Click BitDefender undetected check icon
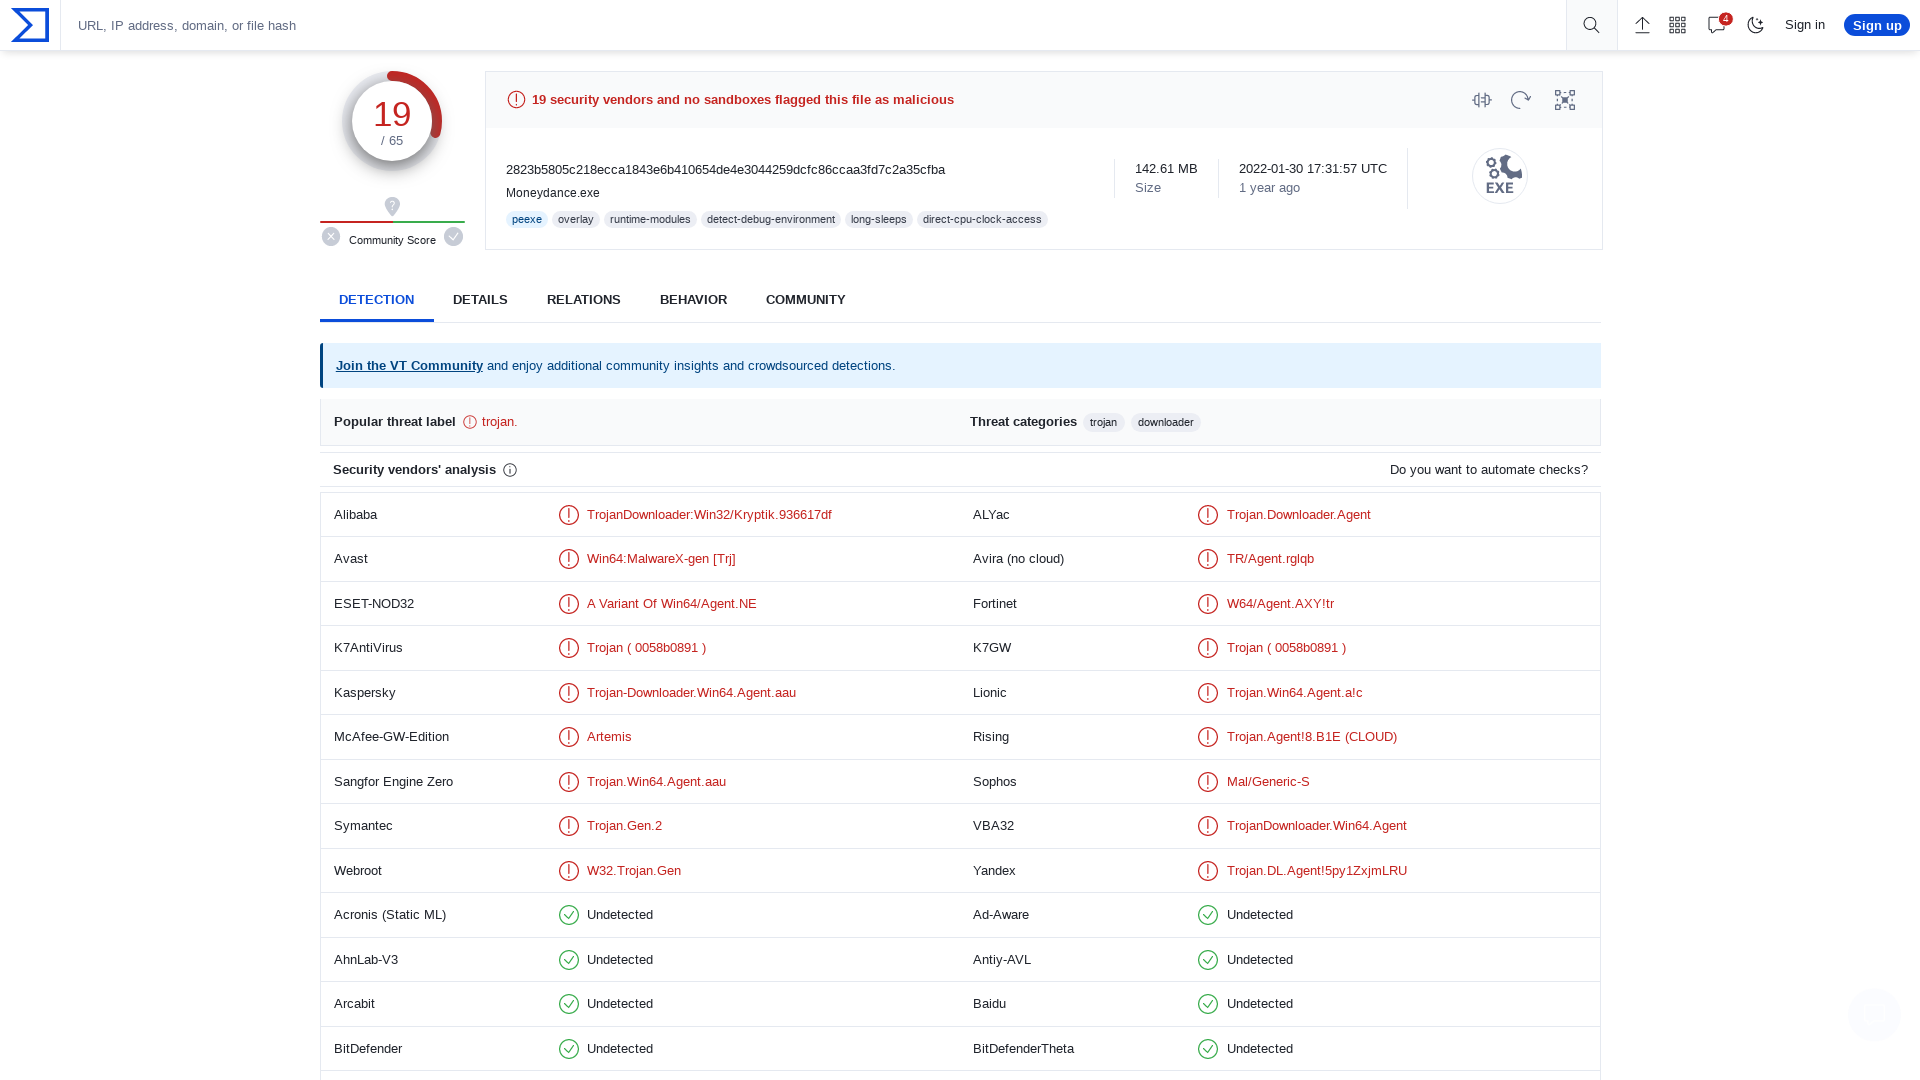The width and height of the screenshot is (1920, 1080). click(x=569, y=1049)
